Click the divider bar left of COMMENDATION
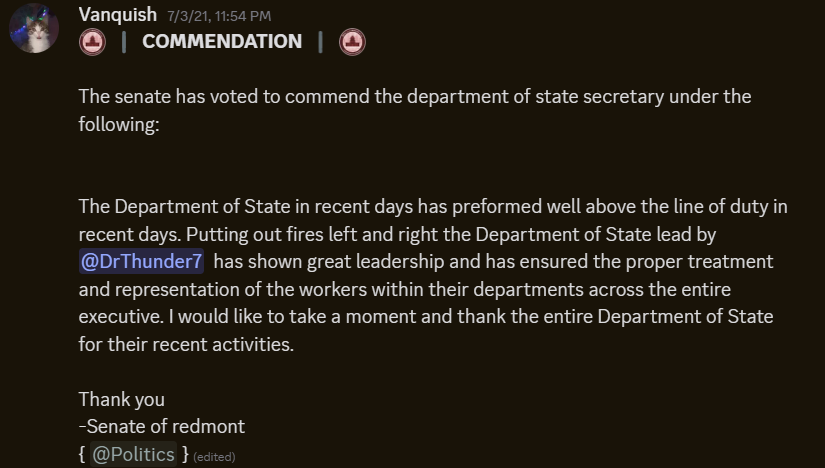 click(124, 42)
